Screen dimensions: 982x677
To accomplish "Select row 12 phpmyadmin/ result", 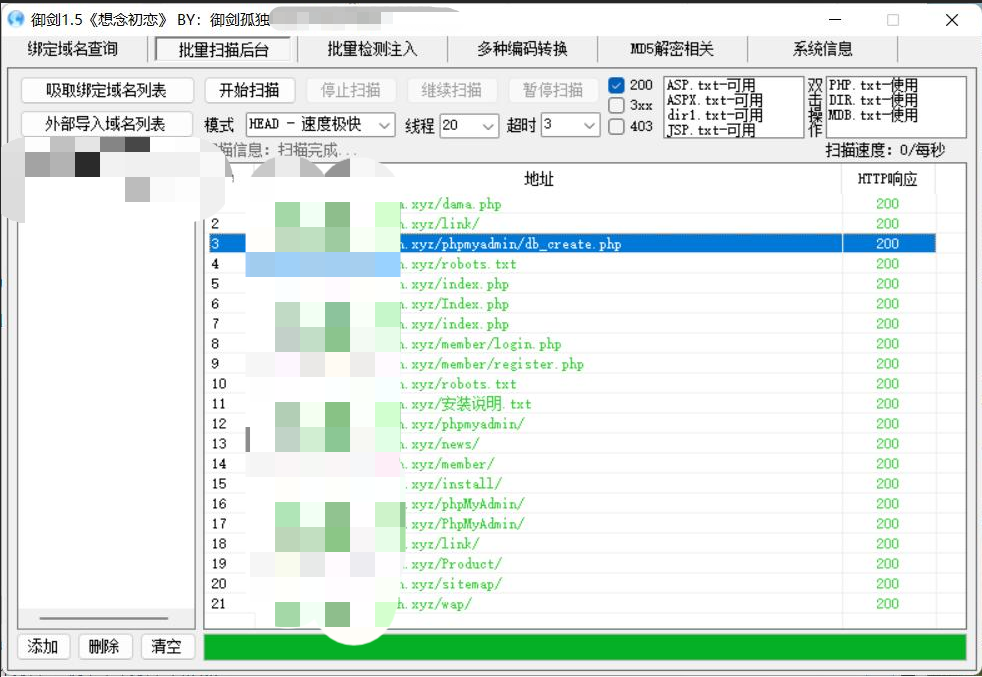I will click(572, 424).
